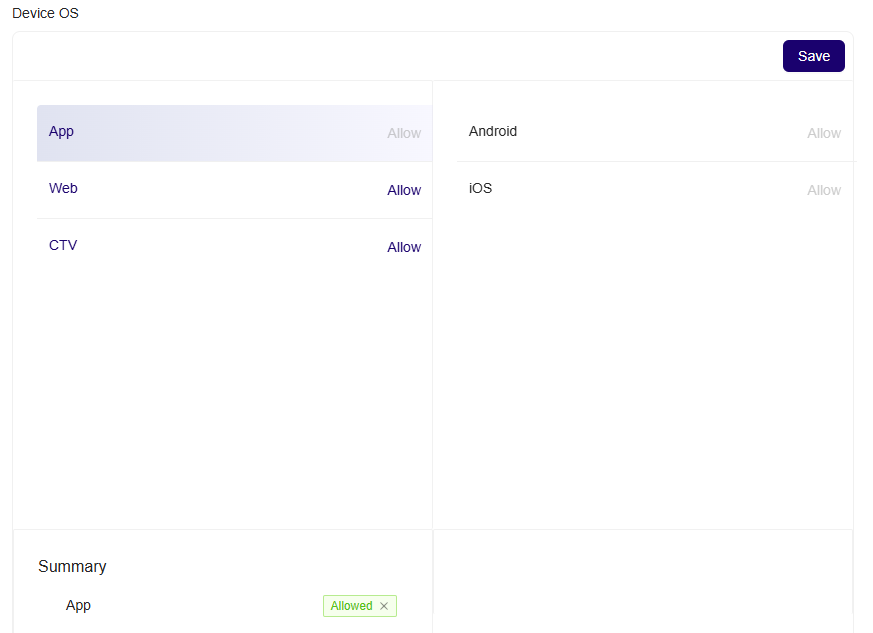873x633 pixels.
Task: Click the Device OS title
Action: coord(45,13)
